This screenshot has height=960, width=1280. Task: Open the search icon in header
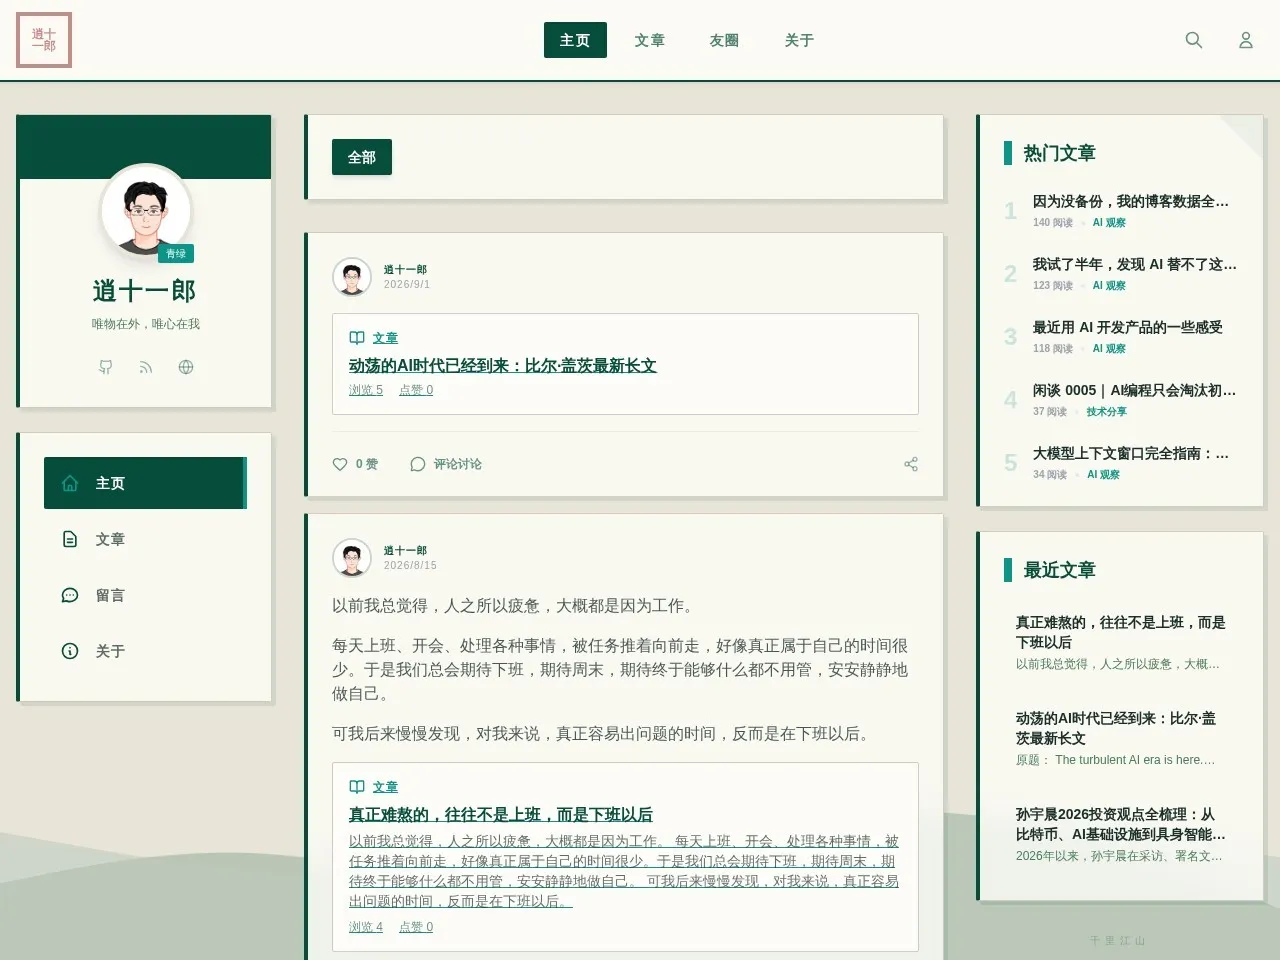[x=1194, y=40]
